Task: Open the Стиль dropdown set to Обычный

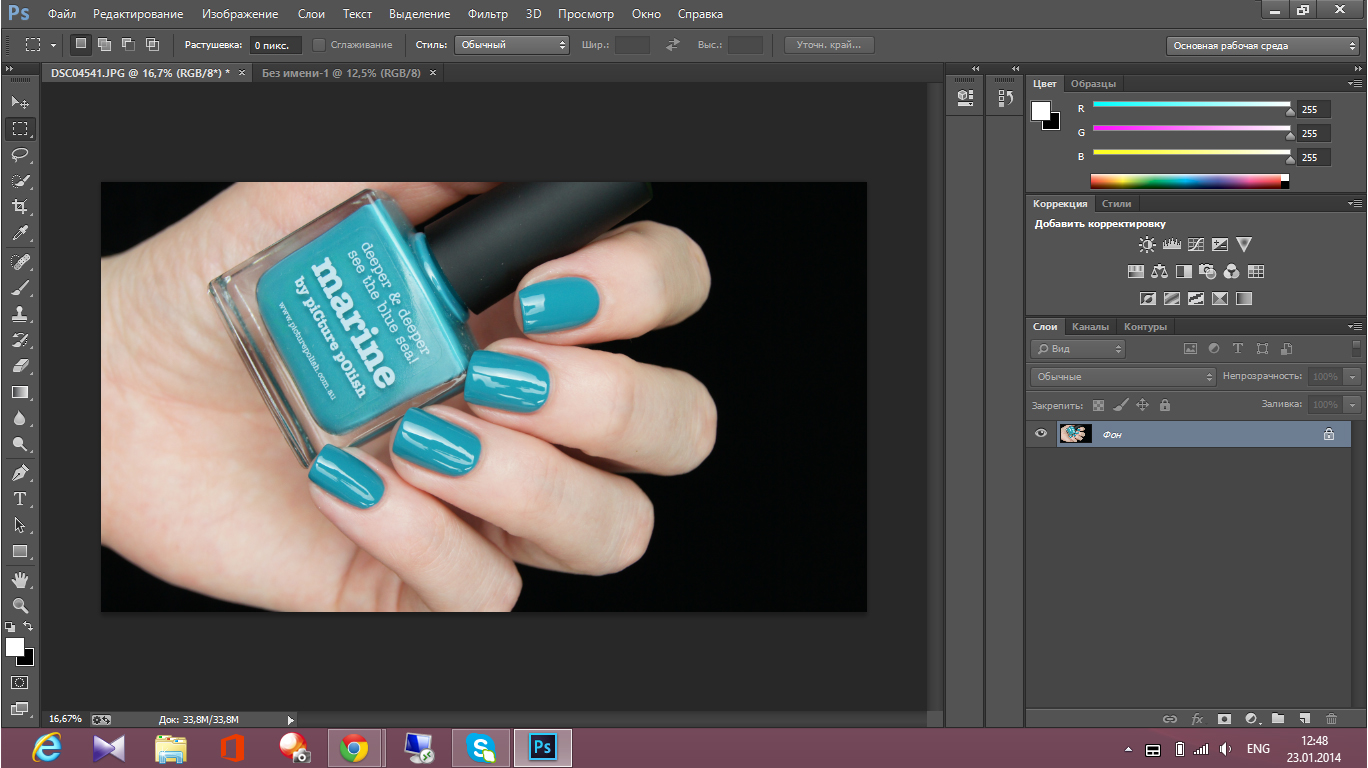Action: click(512, 45)
